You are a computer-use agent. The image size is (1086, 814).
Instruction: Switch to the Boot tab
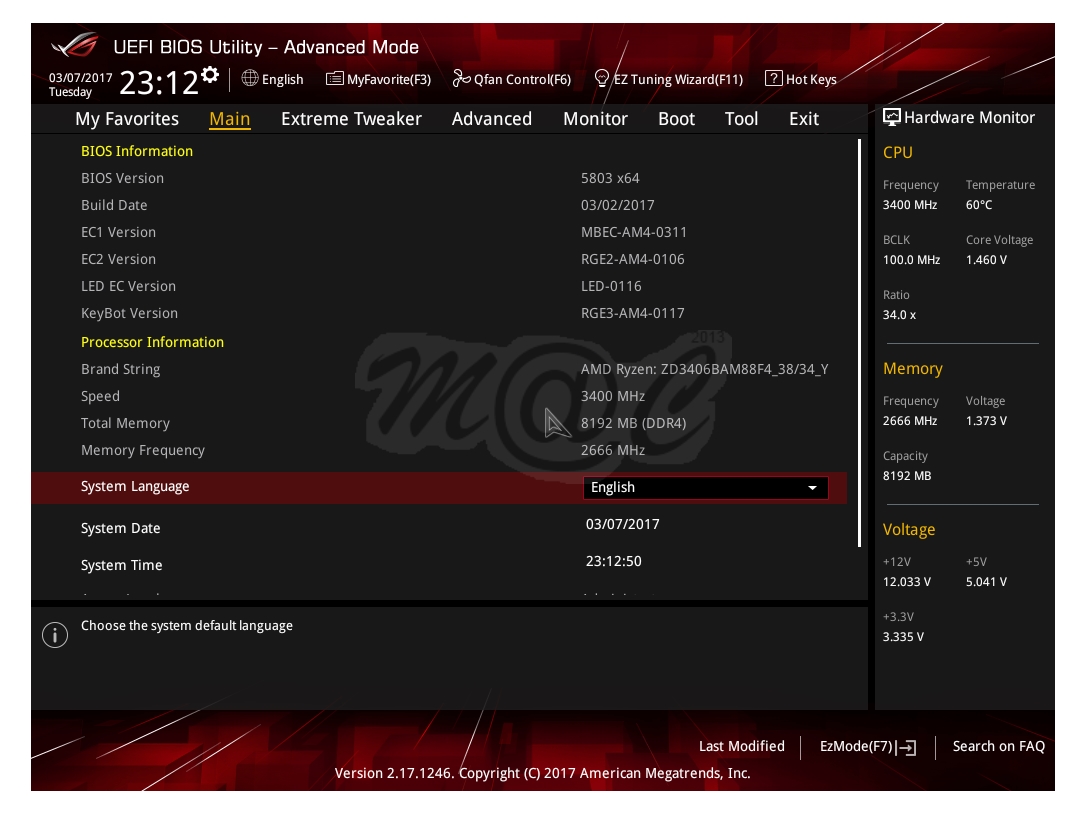676,119
